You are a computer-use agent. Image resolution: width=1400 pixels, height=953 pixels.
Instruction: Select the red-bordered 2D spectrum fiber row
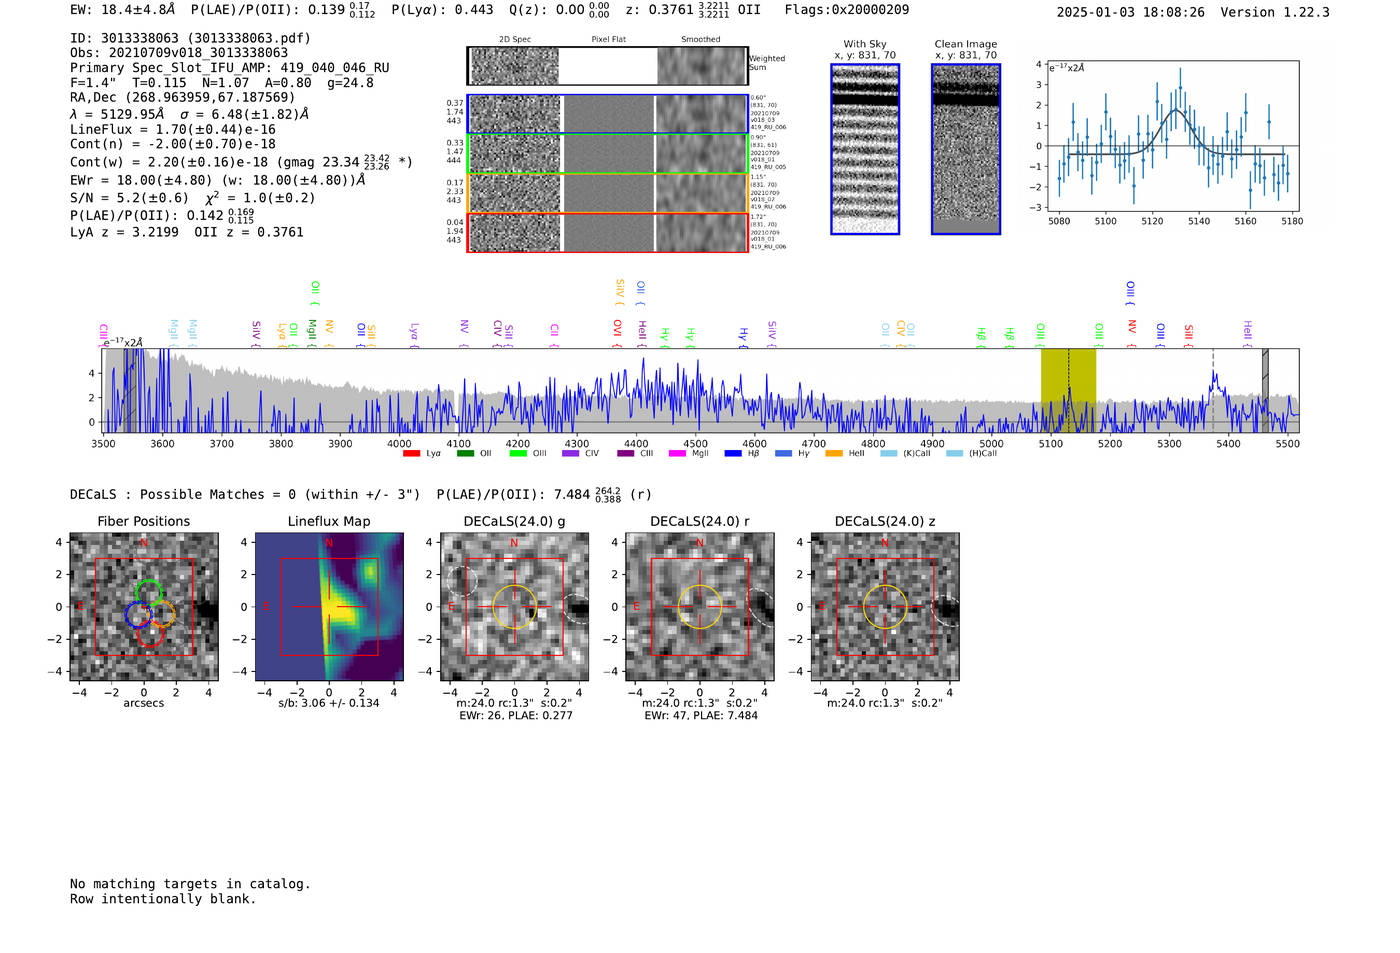(608, 232)
